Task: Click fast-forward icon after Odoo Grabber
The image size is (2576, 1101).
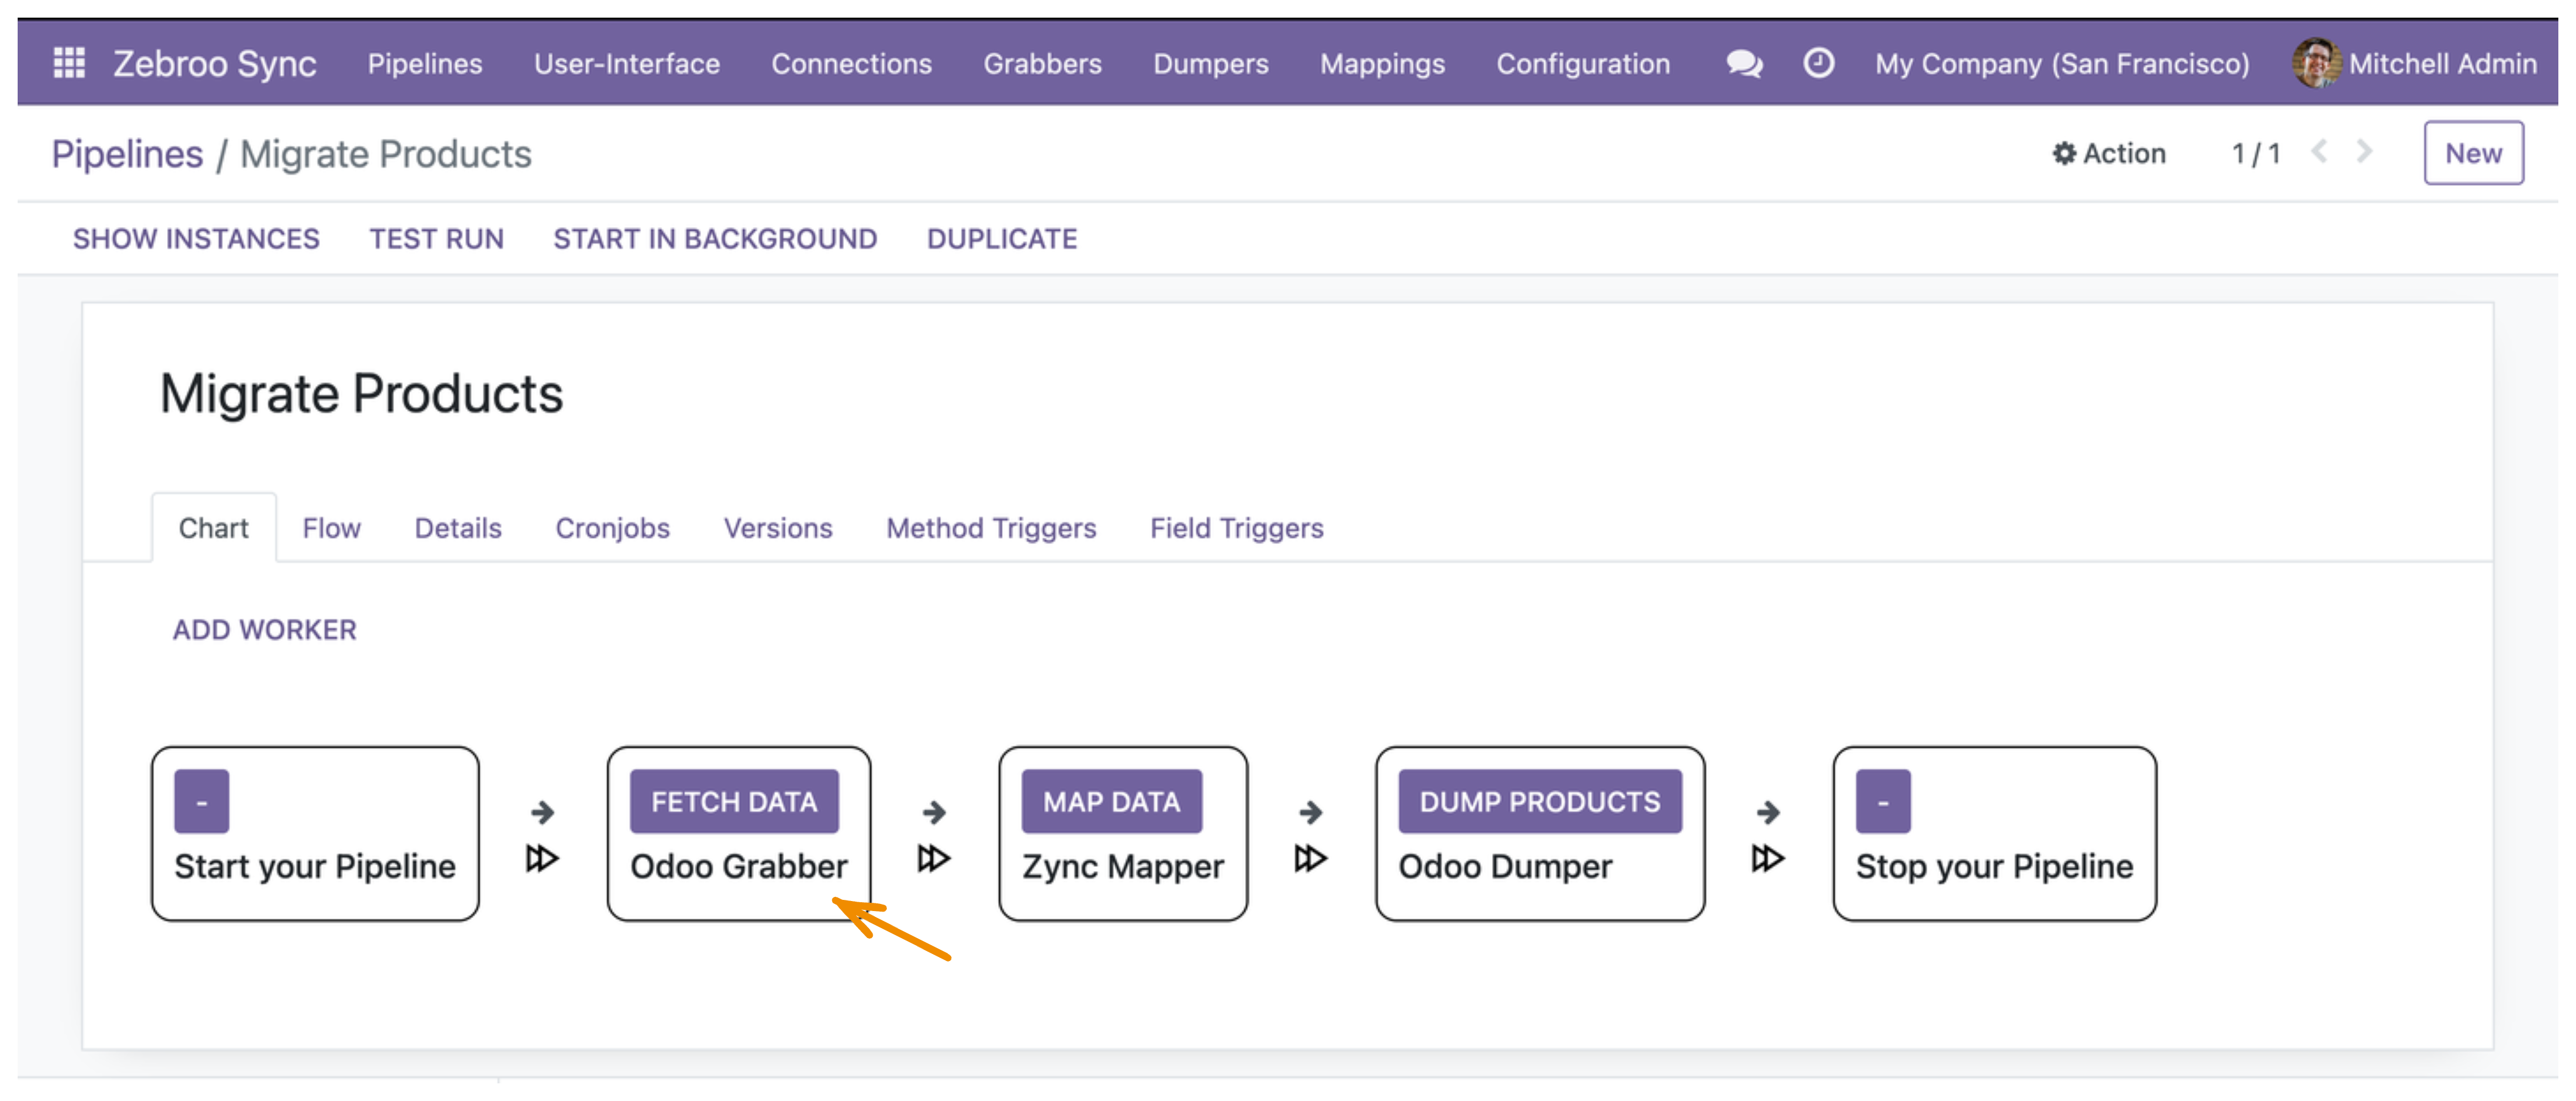Action: 934,858
